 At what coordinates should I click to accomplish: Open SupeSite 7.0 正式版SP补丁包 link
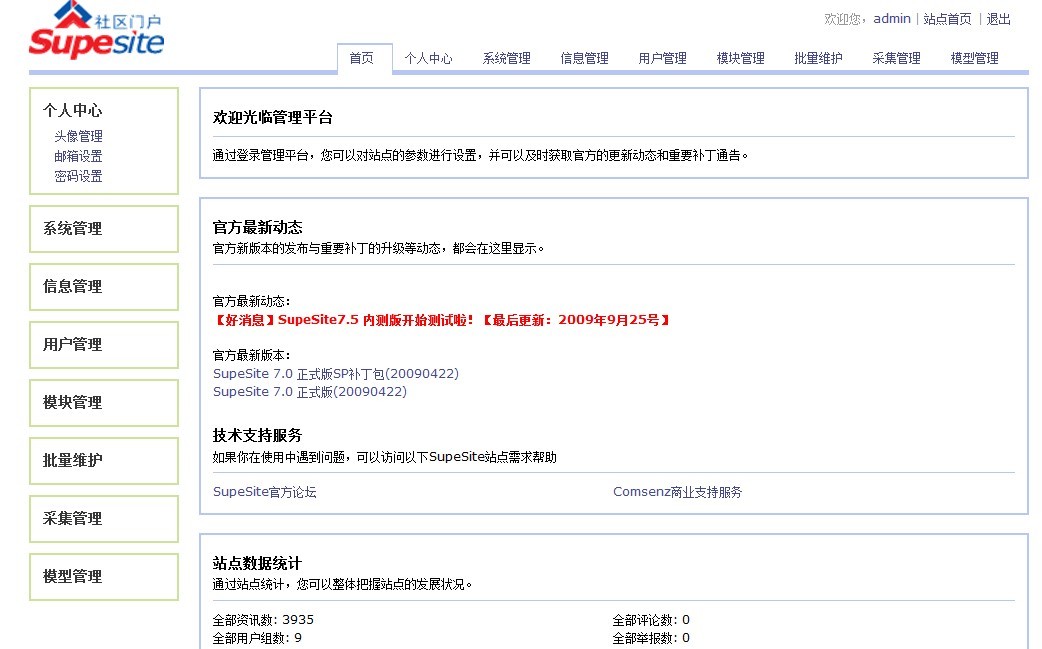336,374
